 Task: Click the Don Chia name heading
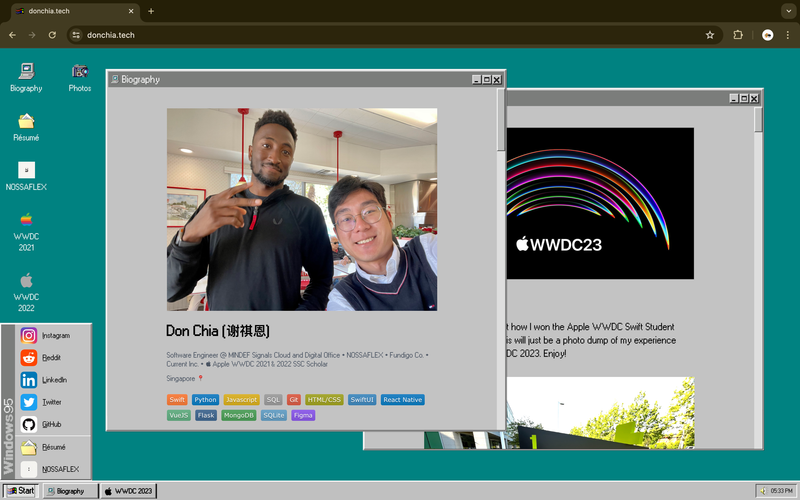pyautogui.click(x=218, y=331)
